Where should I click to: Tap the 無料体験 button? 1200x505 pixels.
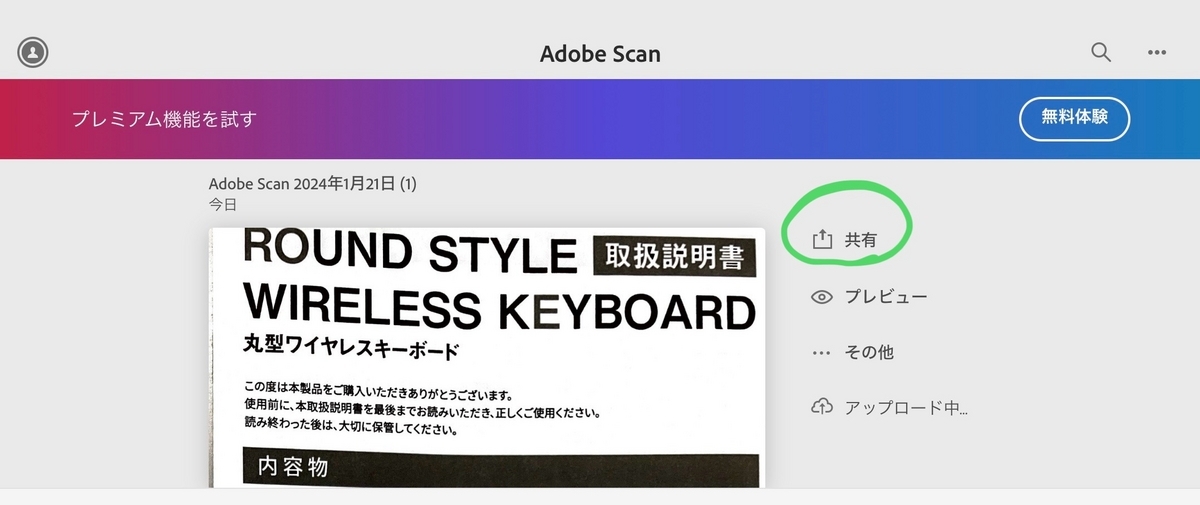click(1074, 118)
